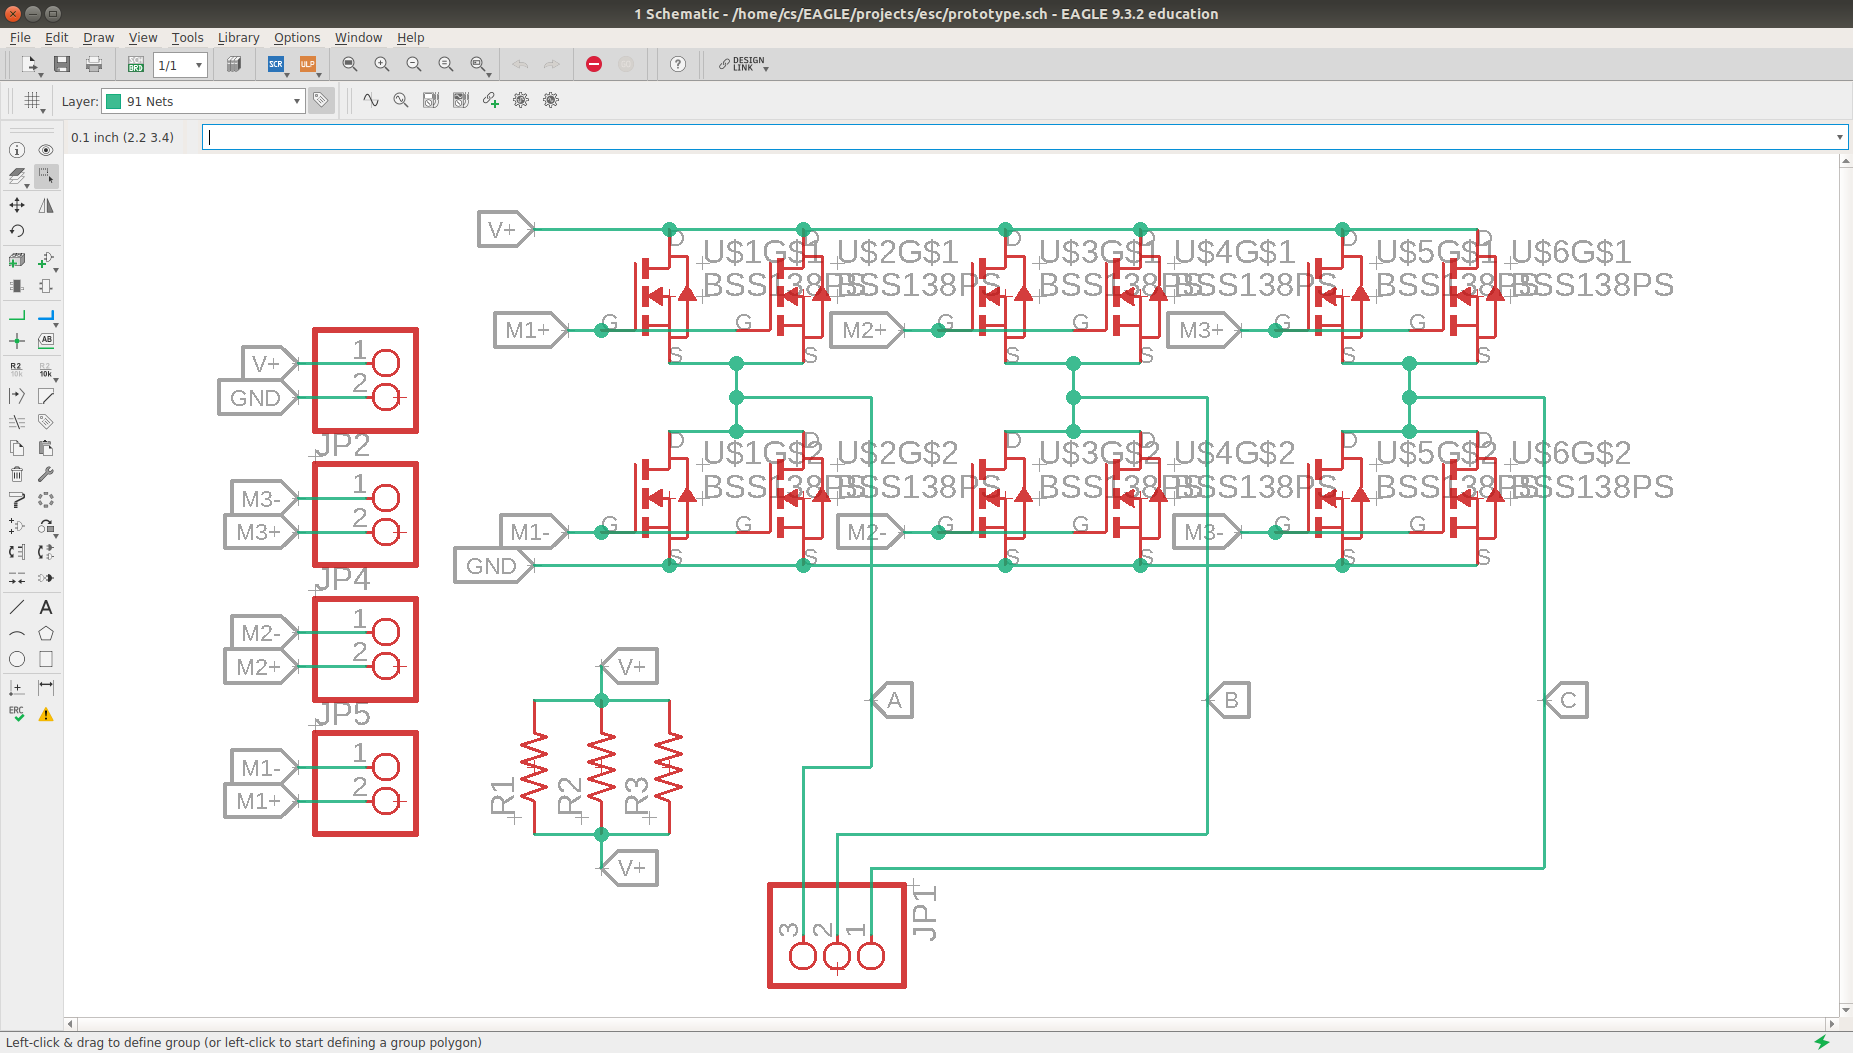Select the Mirror tool
Screen dimensions: 1853x1053
(x=46, y=205)
